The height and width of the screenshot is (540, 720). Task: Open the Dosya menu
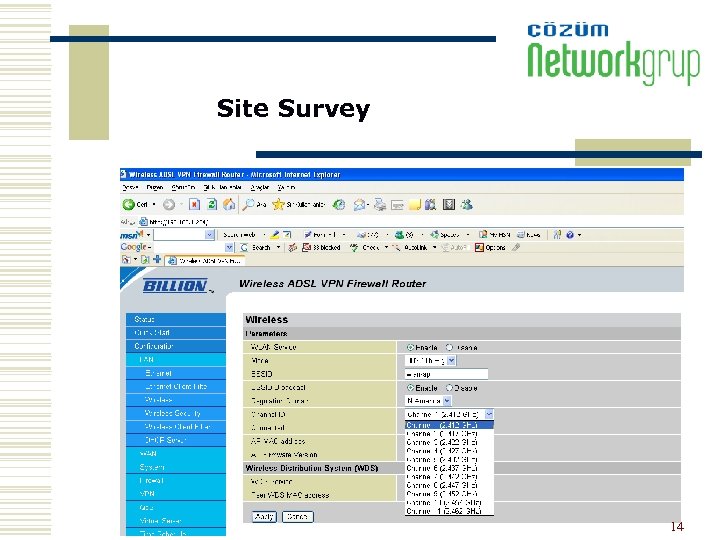(x=130, y=187)
